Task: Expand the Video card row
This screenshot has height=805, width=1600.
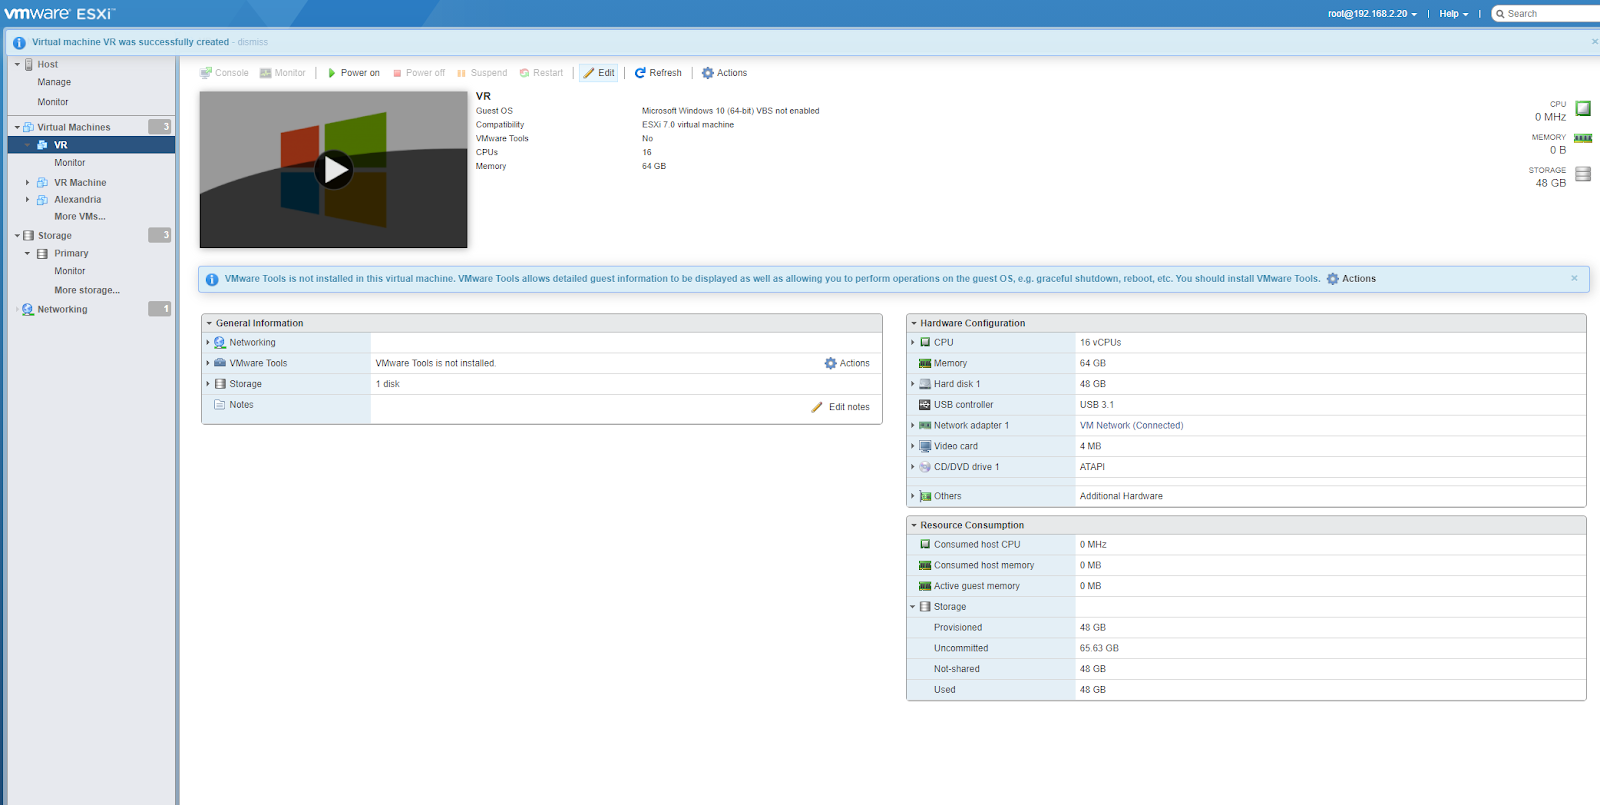Action: [913, 447]
